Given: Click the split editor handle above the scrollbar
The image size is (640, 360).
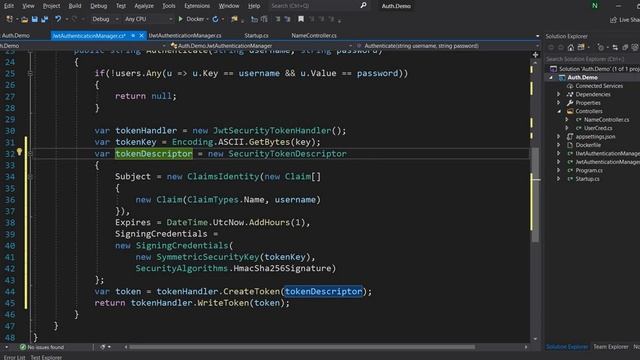Looking at the screenshot, I should click(535, 55).
